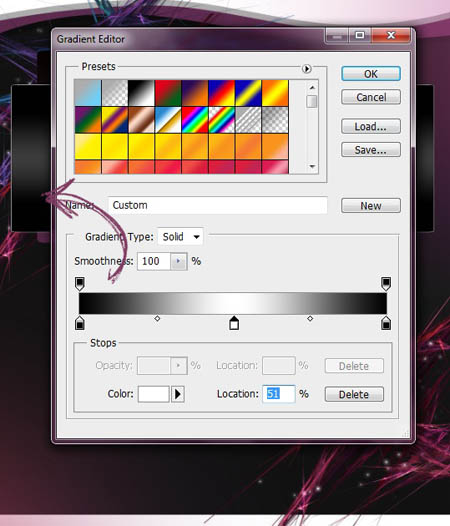
Task: Click the white Color swatch
Action: click(153, 394)
